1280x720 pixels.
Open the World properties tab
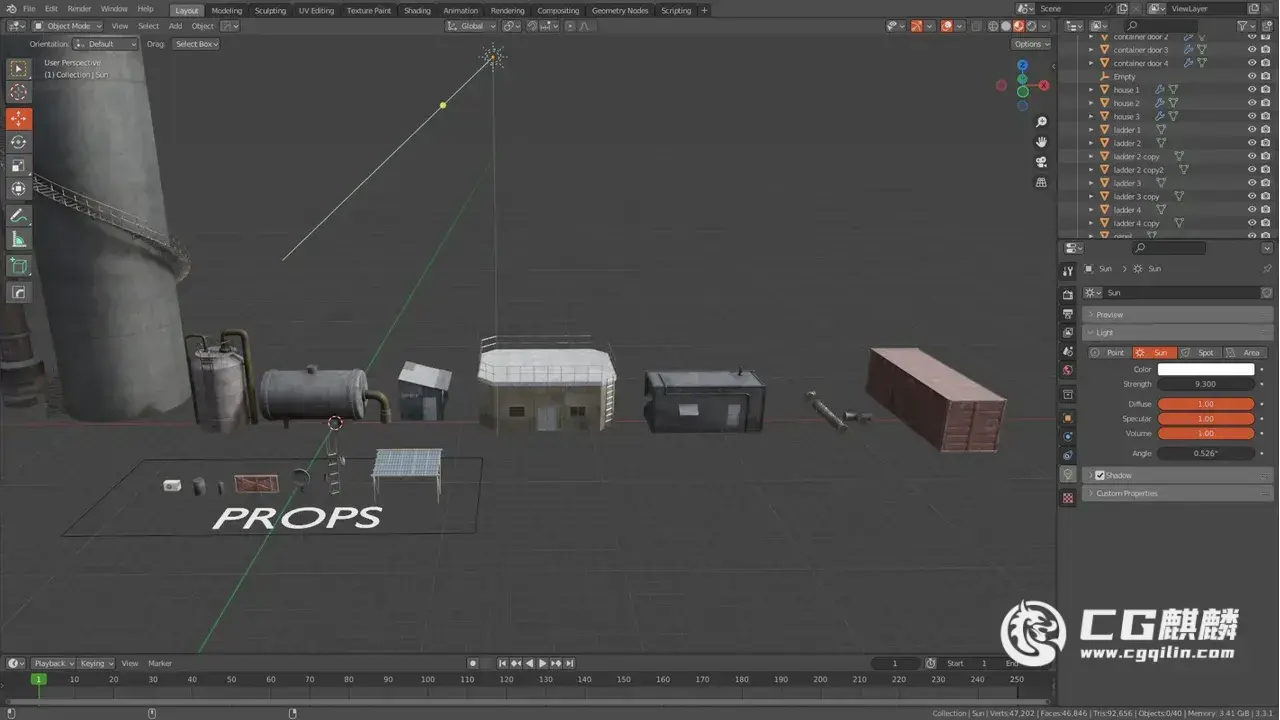1068,370
